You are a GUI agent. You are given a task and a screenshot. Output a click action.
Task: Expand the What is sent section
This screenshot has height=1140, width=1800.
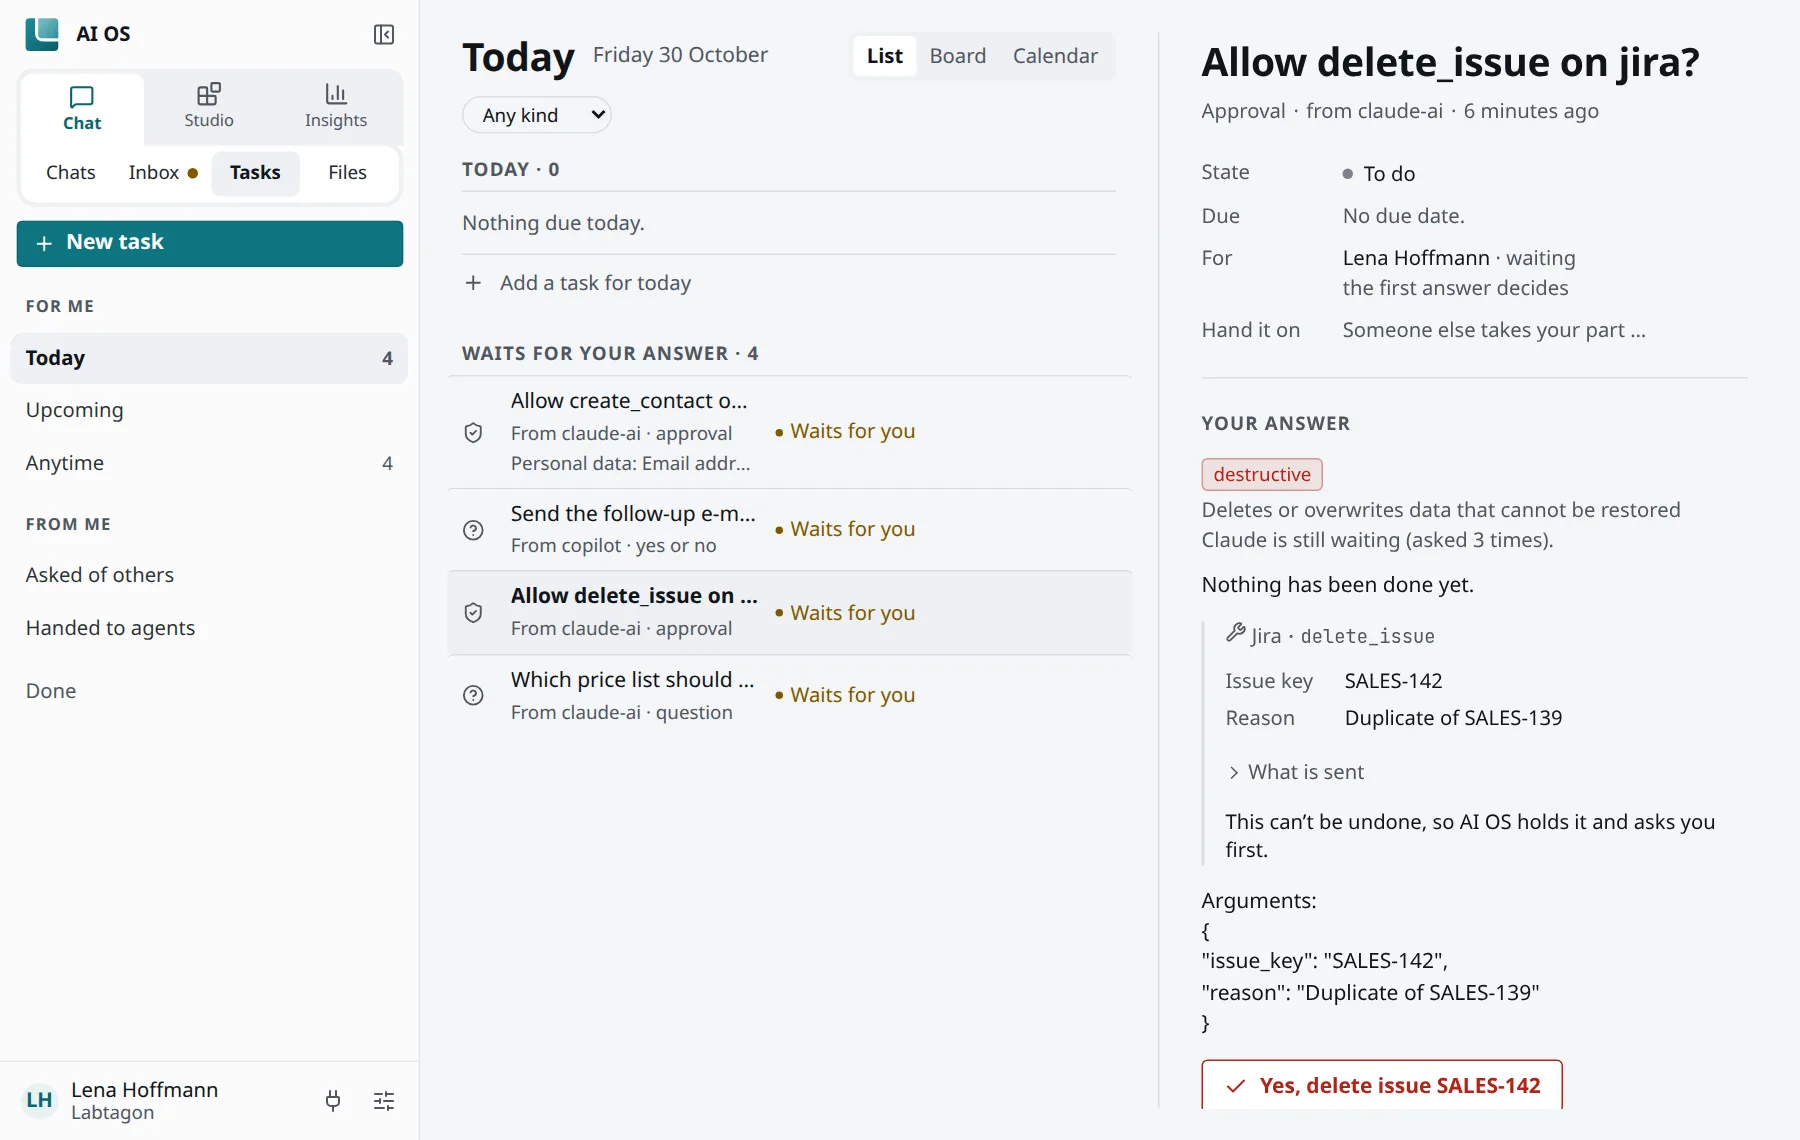coord(1297,772)
